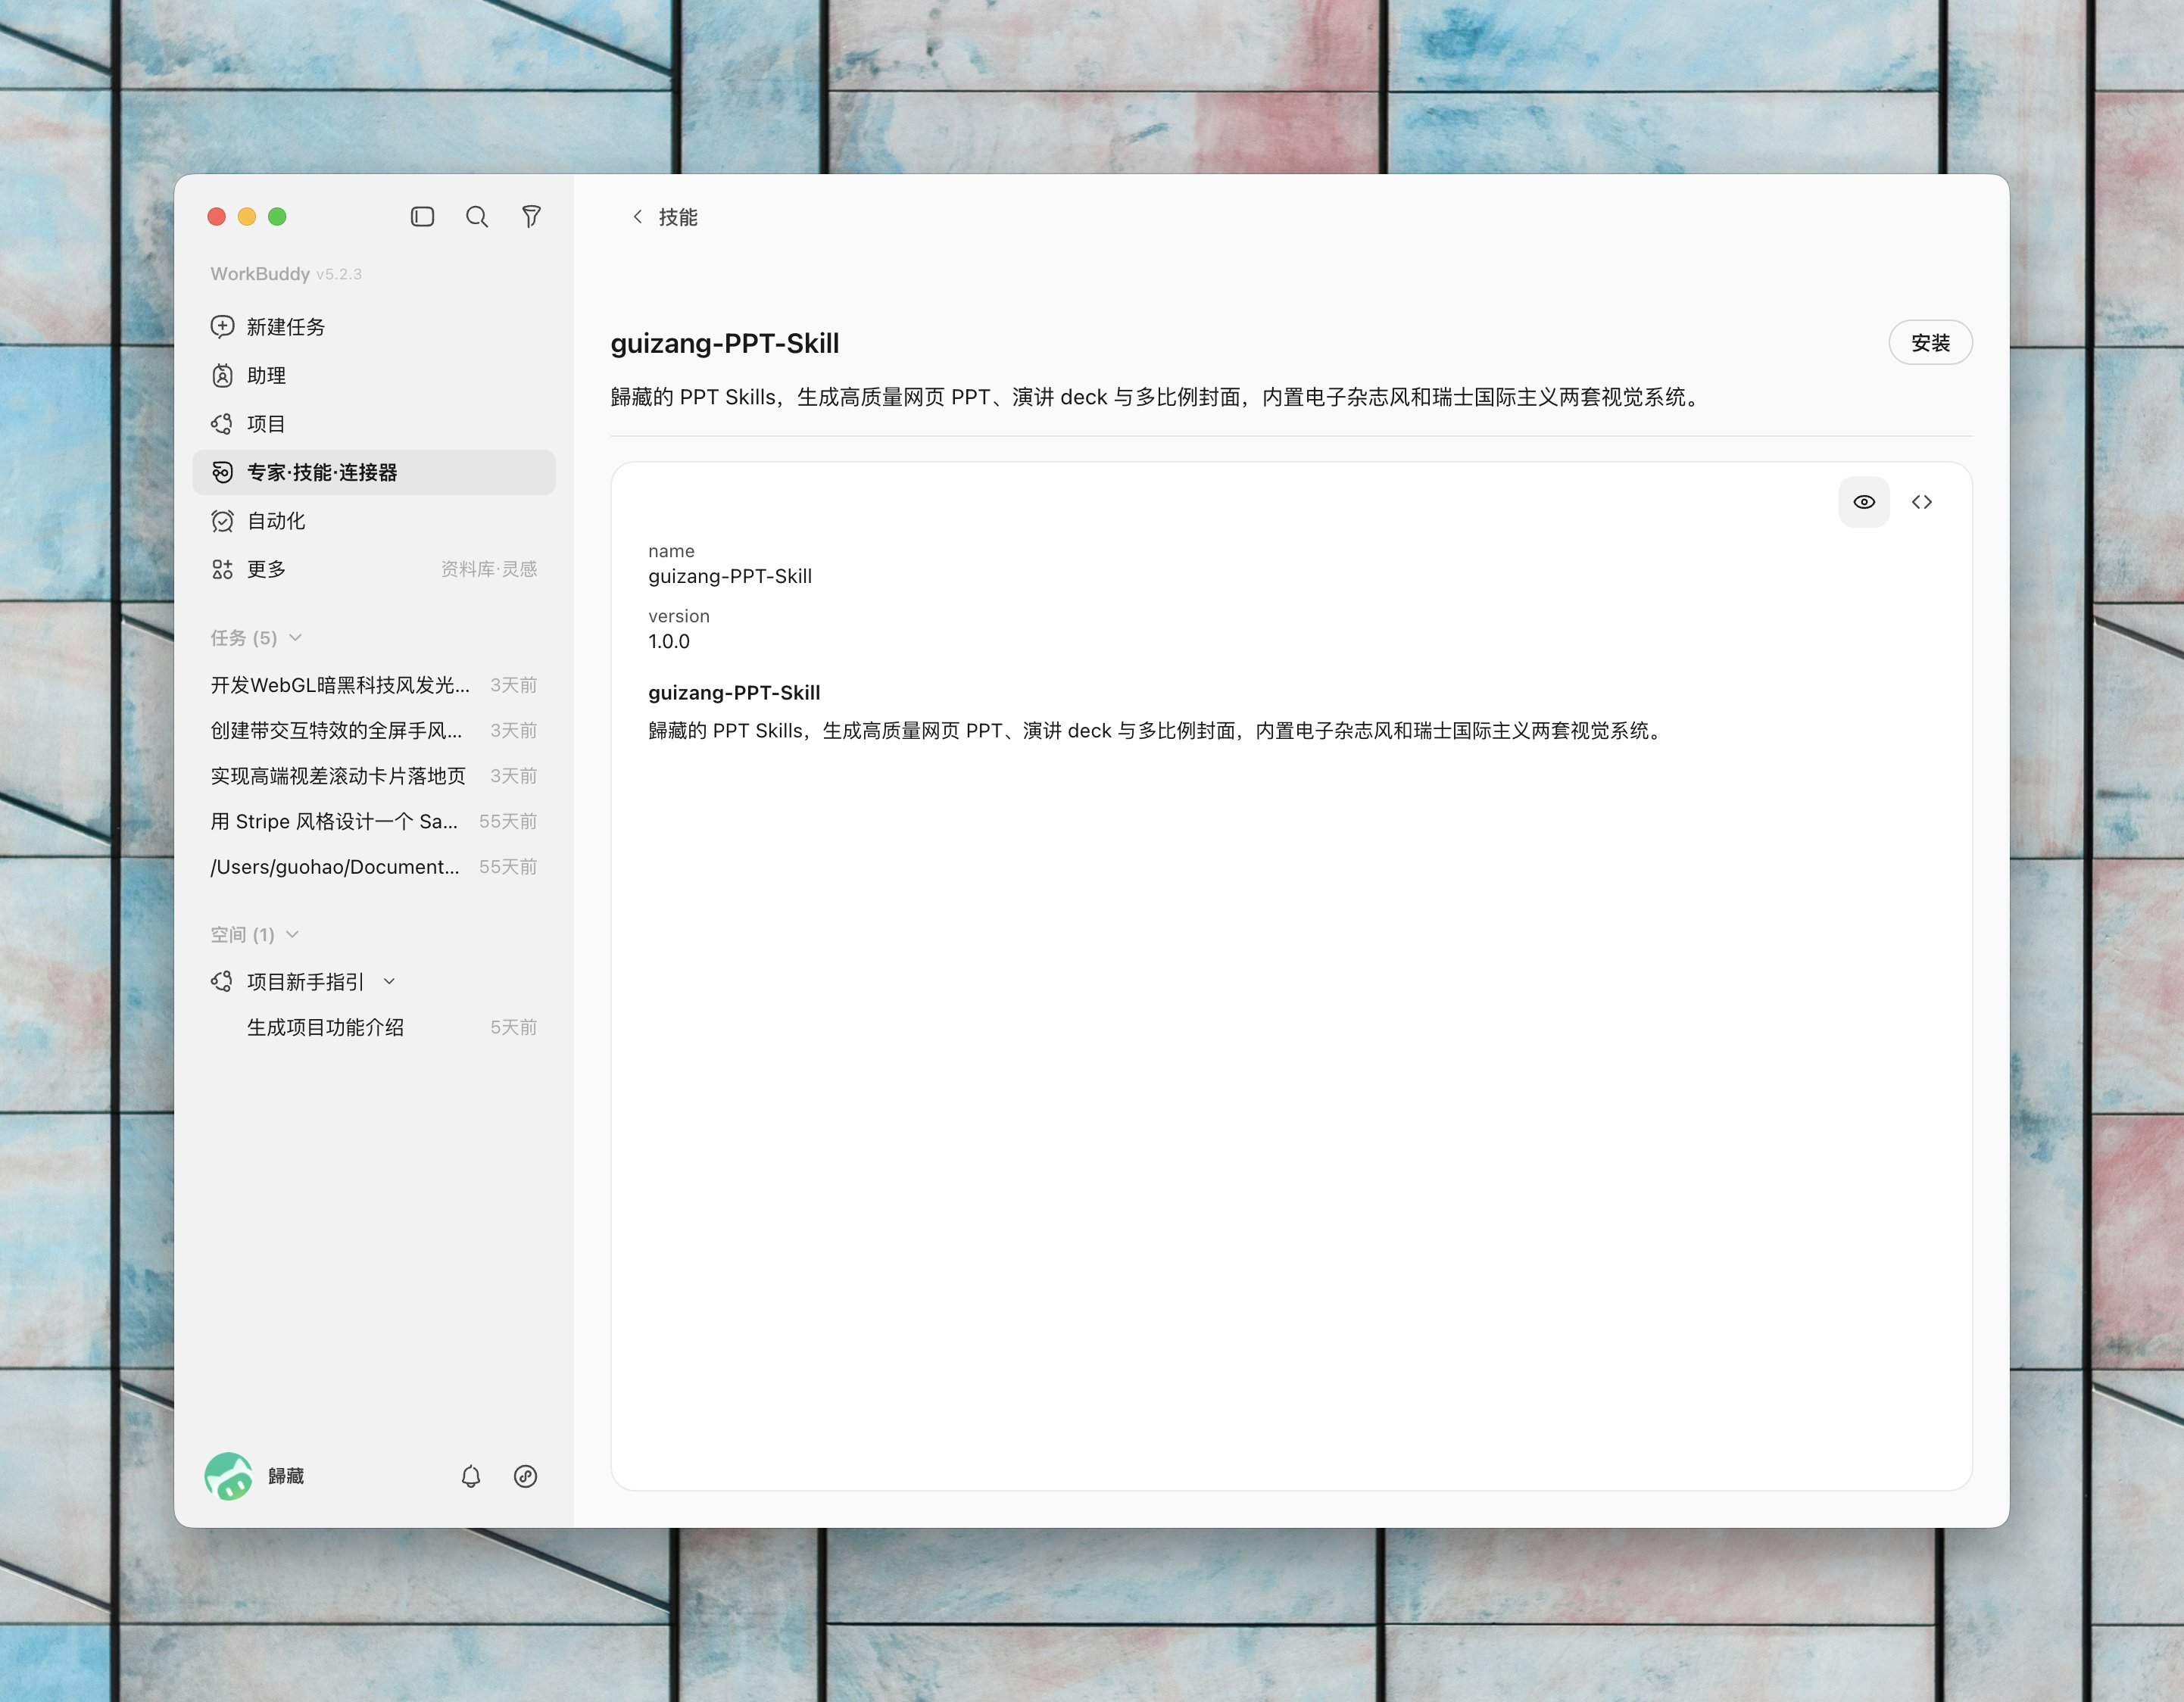Click the 5天前 timestamp on 生成项目功能介绍
The width and height of the screenshot is (2184, 1702).
tap(514, 1027)
